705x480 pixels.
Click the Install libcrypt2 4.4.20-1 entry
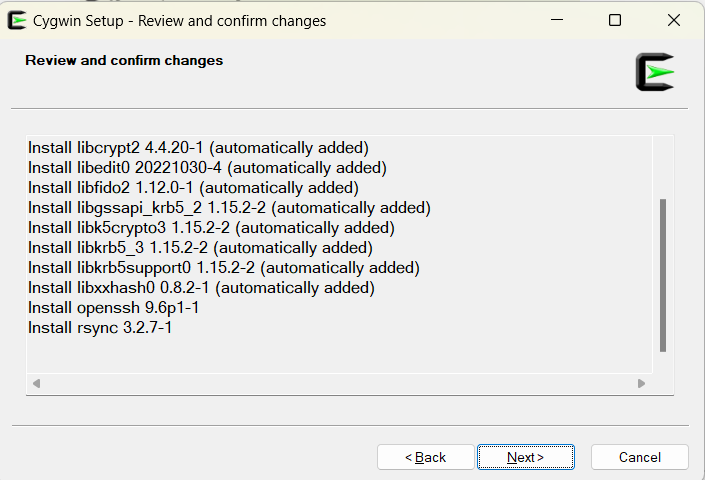[198, 148]
